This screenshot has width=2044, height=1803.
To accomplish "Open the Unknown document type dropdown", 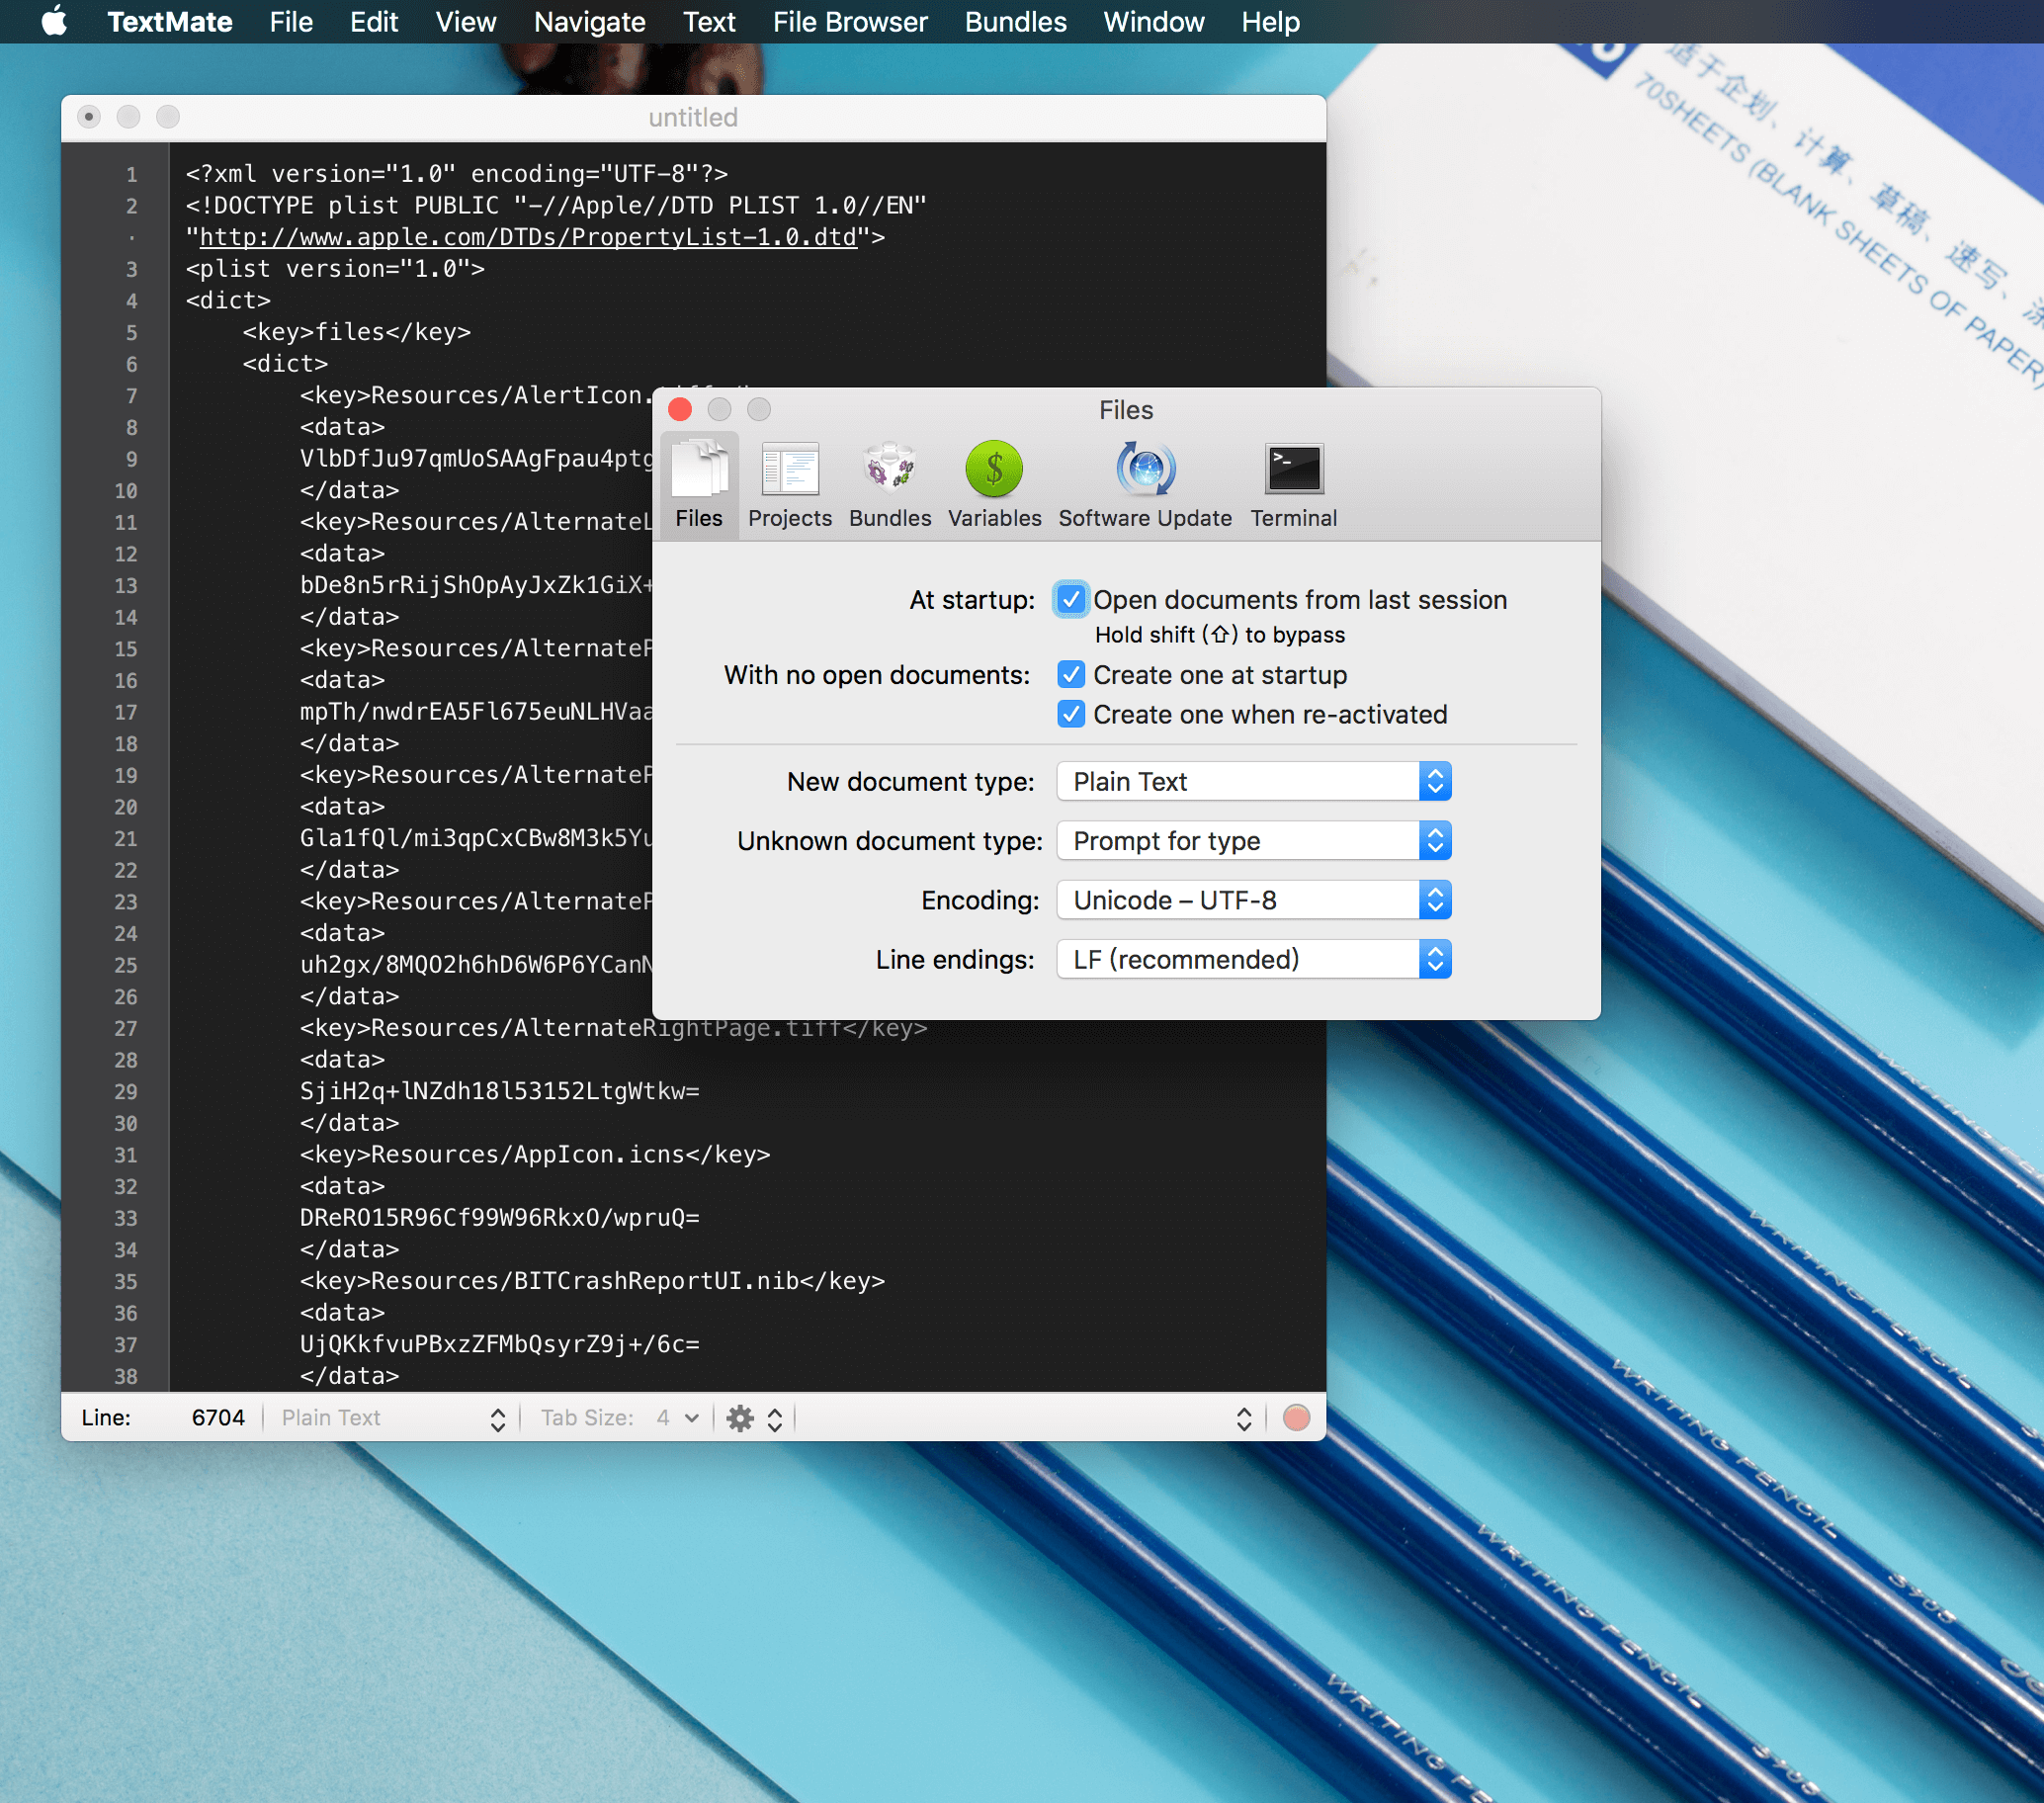I will 1254,840.
